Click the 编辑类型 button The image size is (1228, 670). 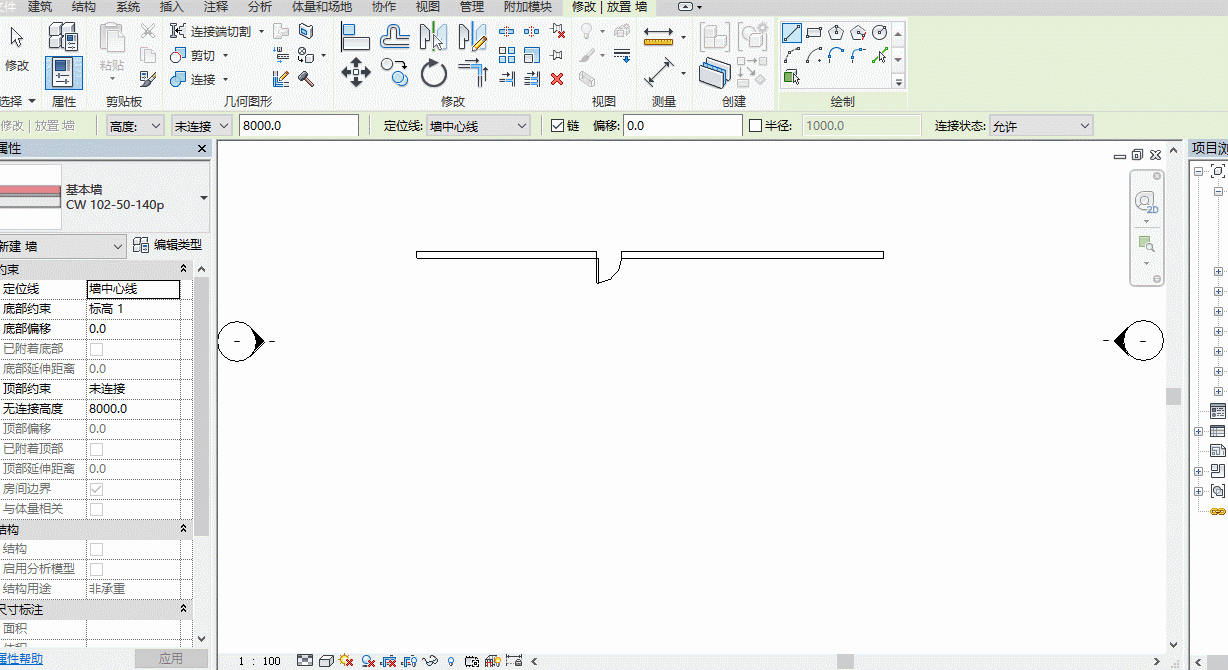coord(168,245)
